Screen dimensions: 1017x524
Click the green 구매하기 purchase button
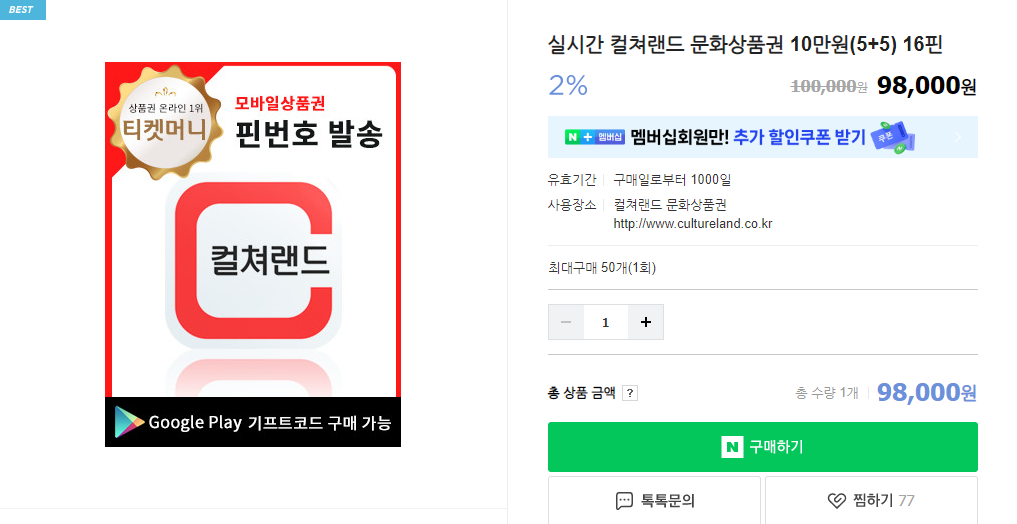point(763,447)
